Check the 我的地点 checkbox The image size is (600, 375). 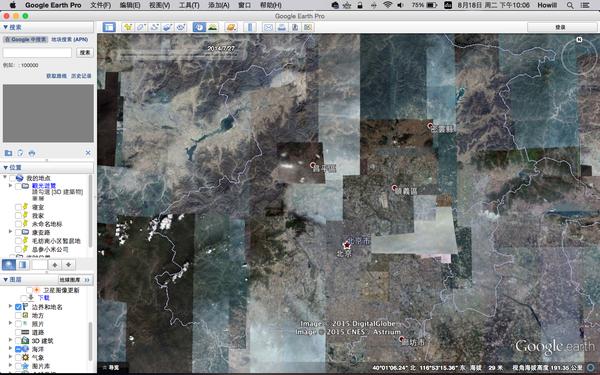tap(12, 178)
